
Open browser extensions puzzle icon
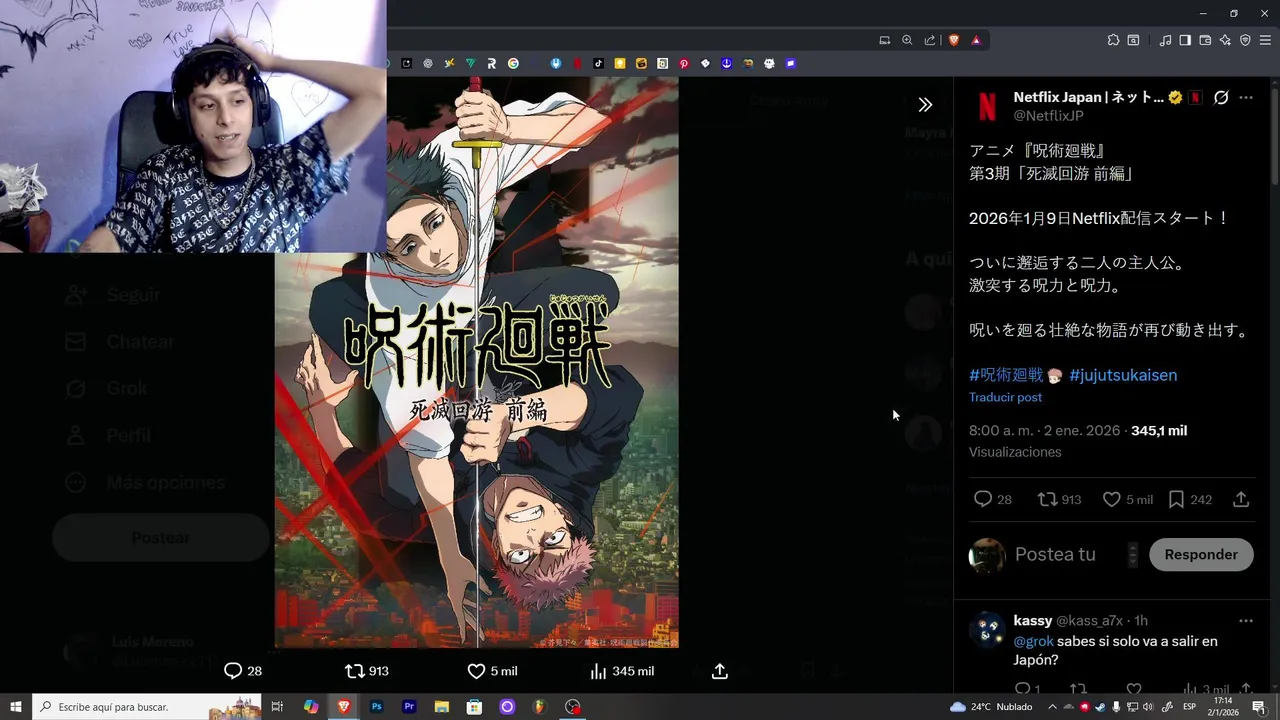(1113, 40)
